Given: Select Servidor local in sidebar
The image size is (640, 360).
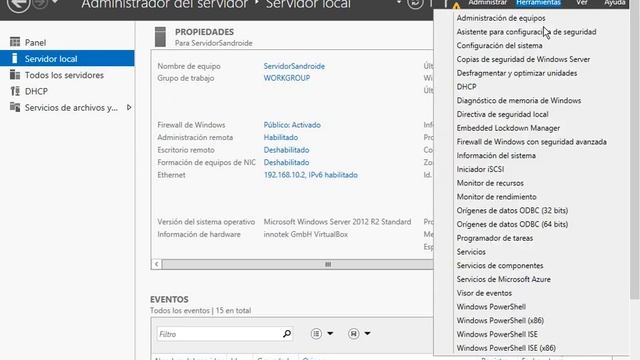Looking at the screenshot, I should click(x=67, y=59).
